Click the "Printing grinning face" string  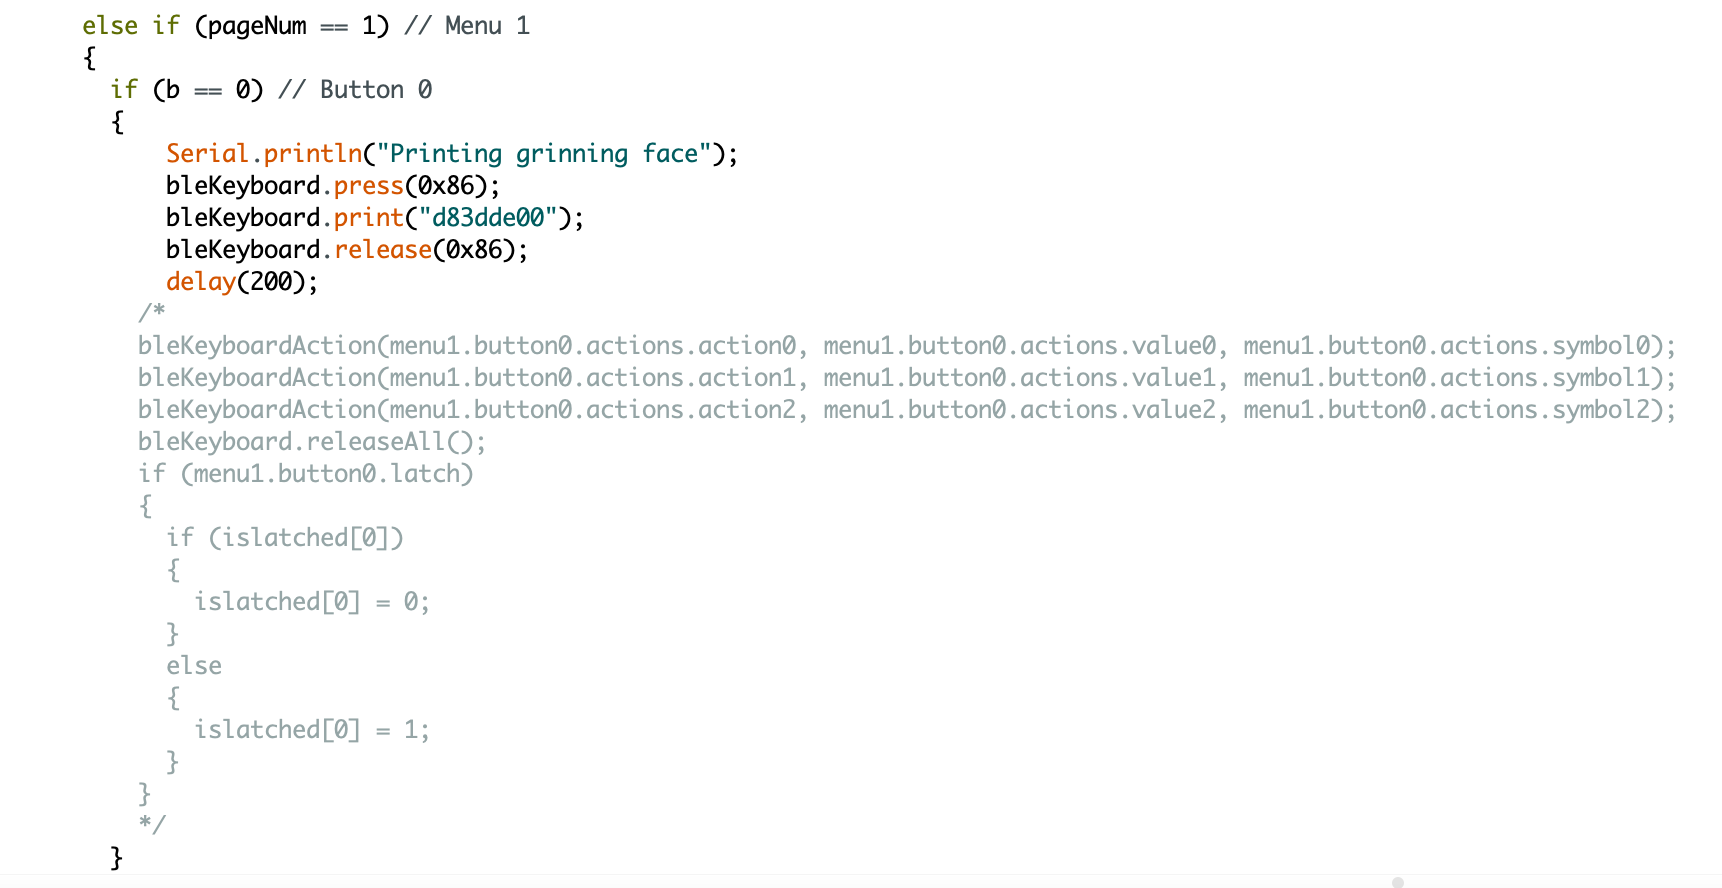(544, 154)
